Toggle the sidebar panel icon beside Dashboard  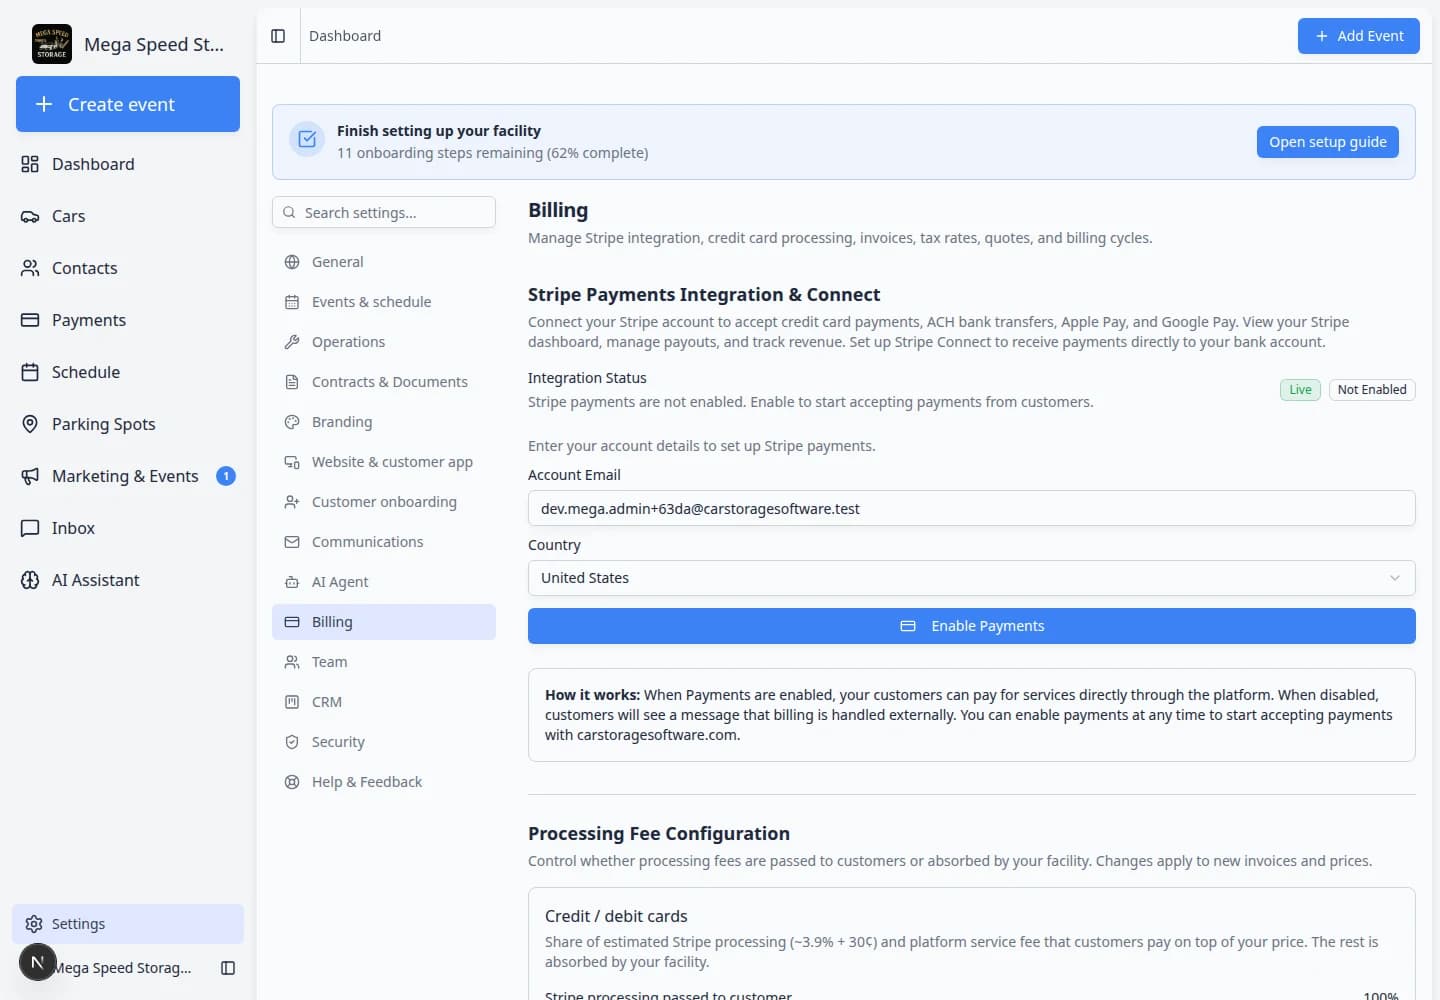278,36
